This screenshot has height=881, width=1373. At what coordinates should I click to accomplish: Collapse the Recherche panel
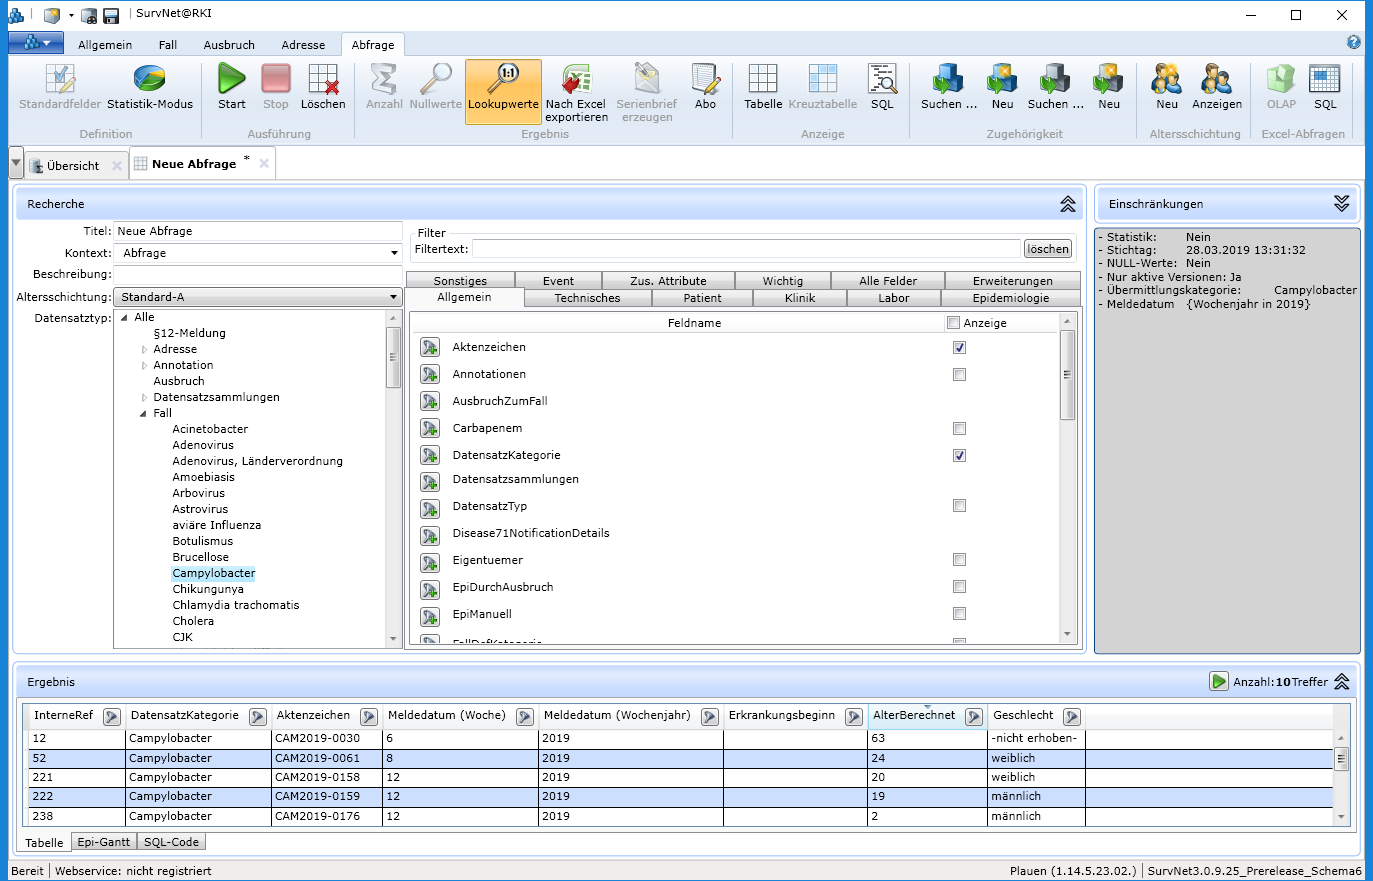click(x=1067, y=204)
